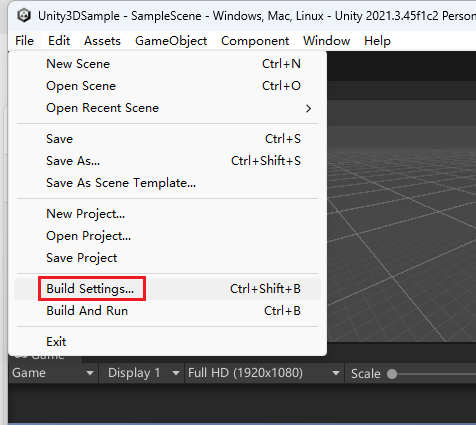Open the Assets menu

(x=102, y=41)
